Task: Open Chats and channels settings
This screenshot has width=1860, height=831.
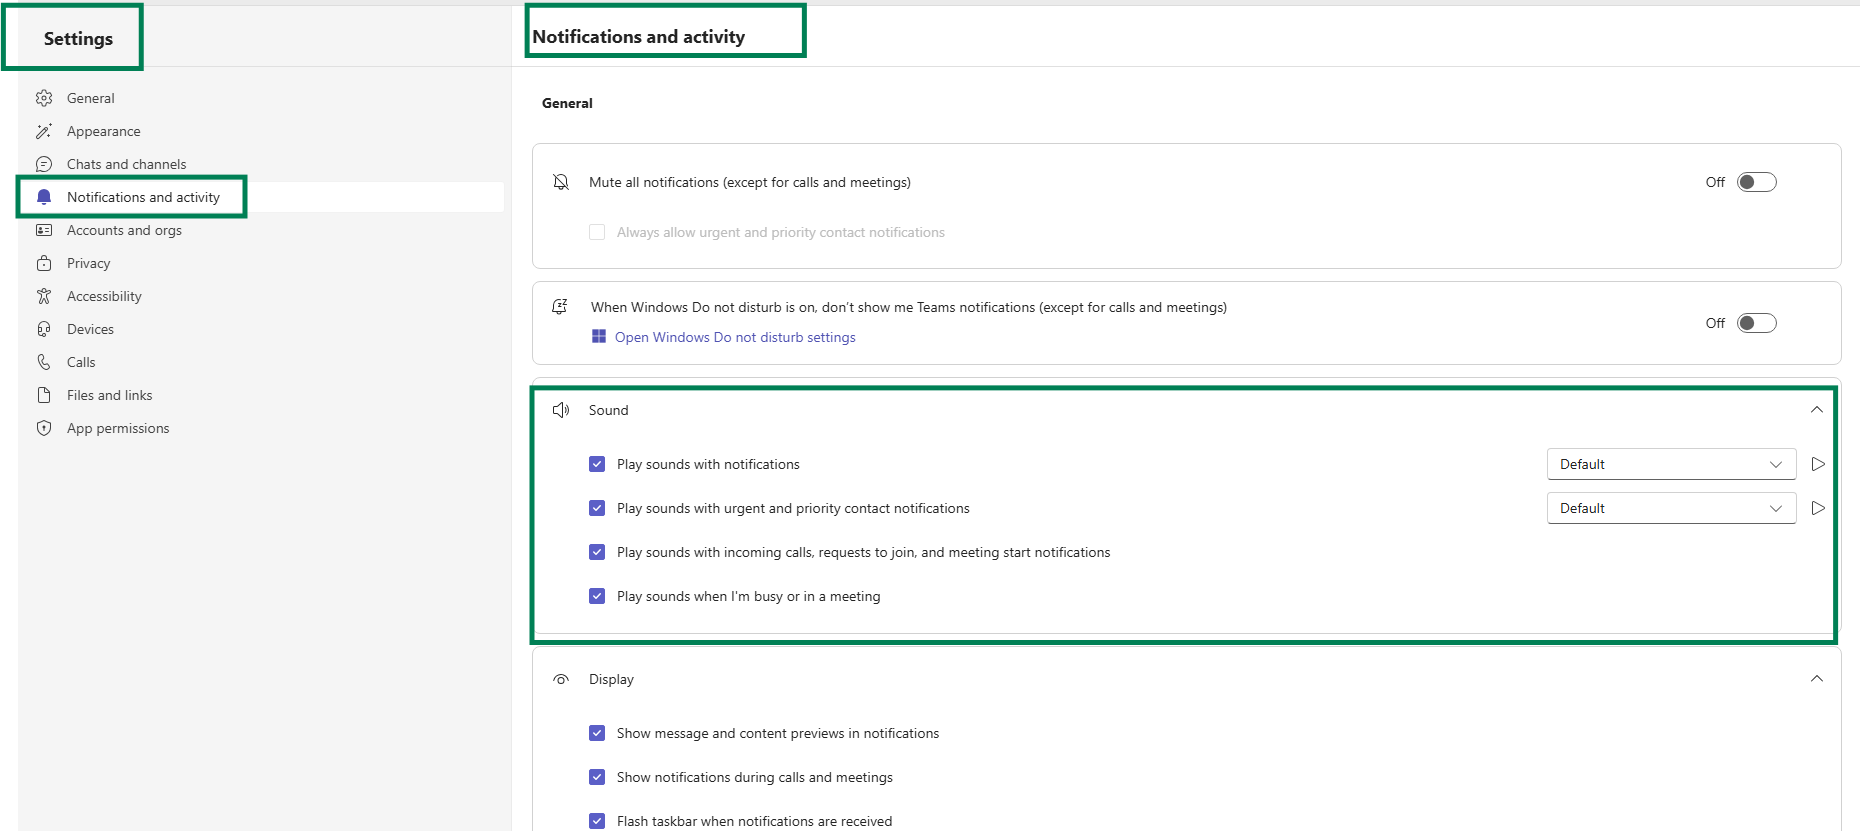Action: (127, 164)
